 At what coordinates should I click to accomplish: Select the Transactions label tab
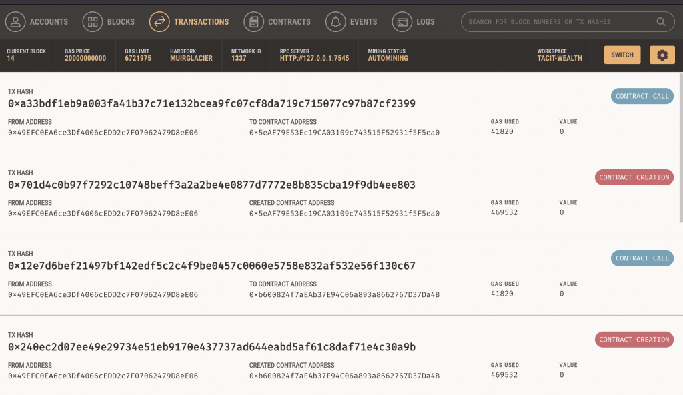click(201, 22)
